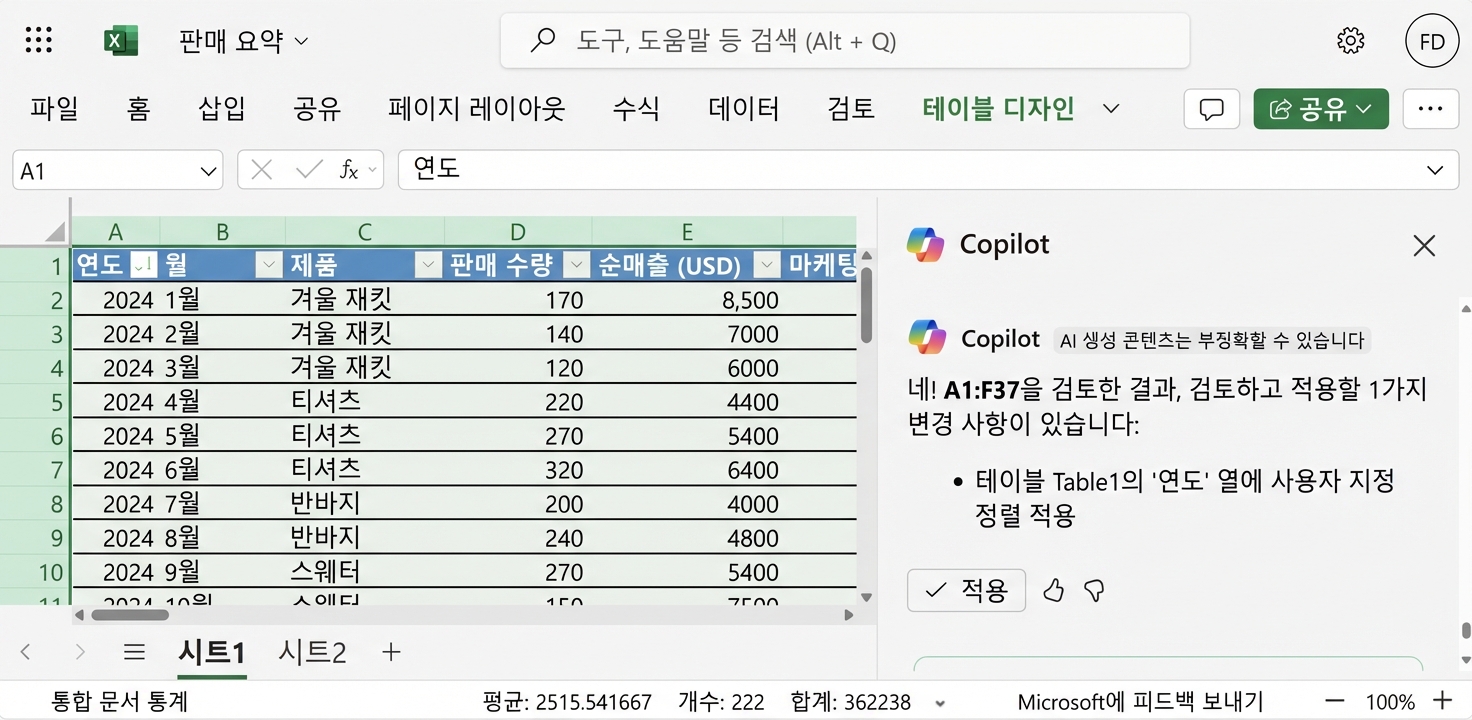The image size is (1472, 720).
Task: Go to next sheet arrow
Action: pos(80,652)
